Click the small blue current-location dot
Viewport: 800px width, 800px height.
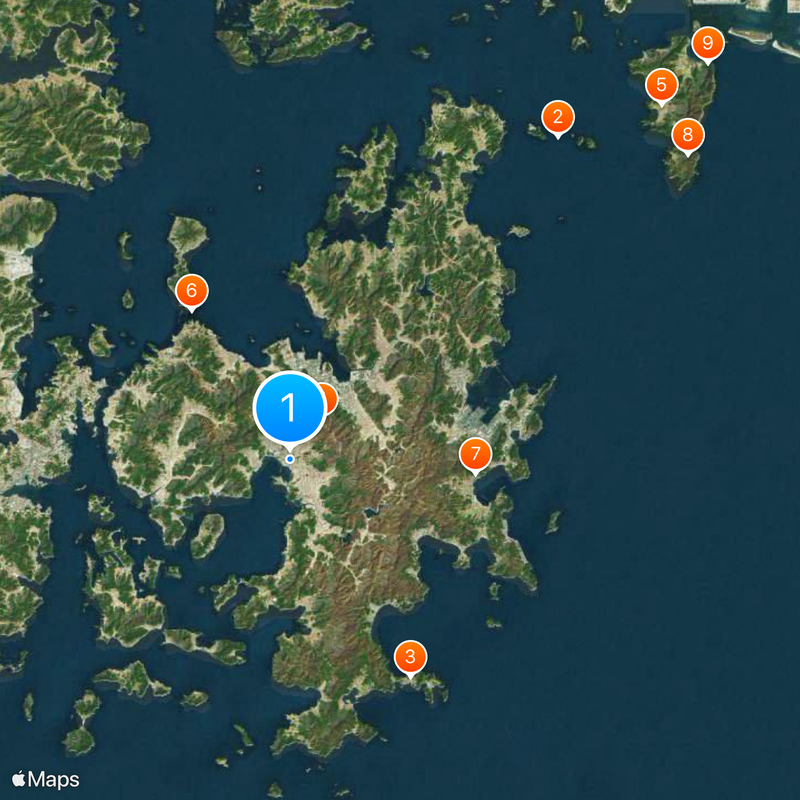pos(290,459)
